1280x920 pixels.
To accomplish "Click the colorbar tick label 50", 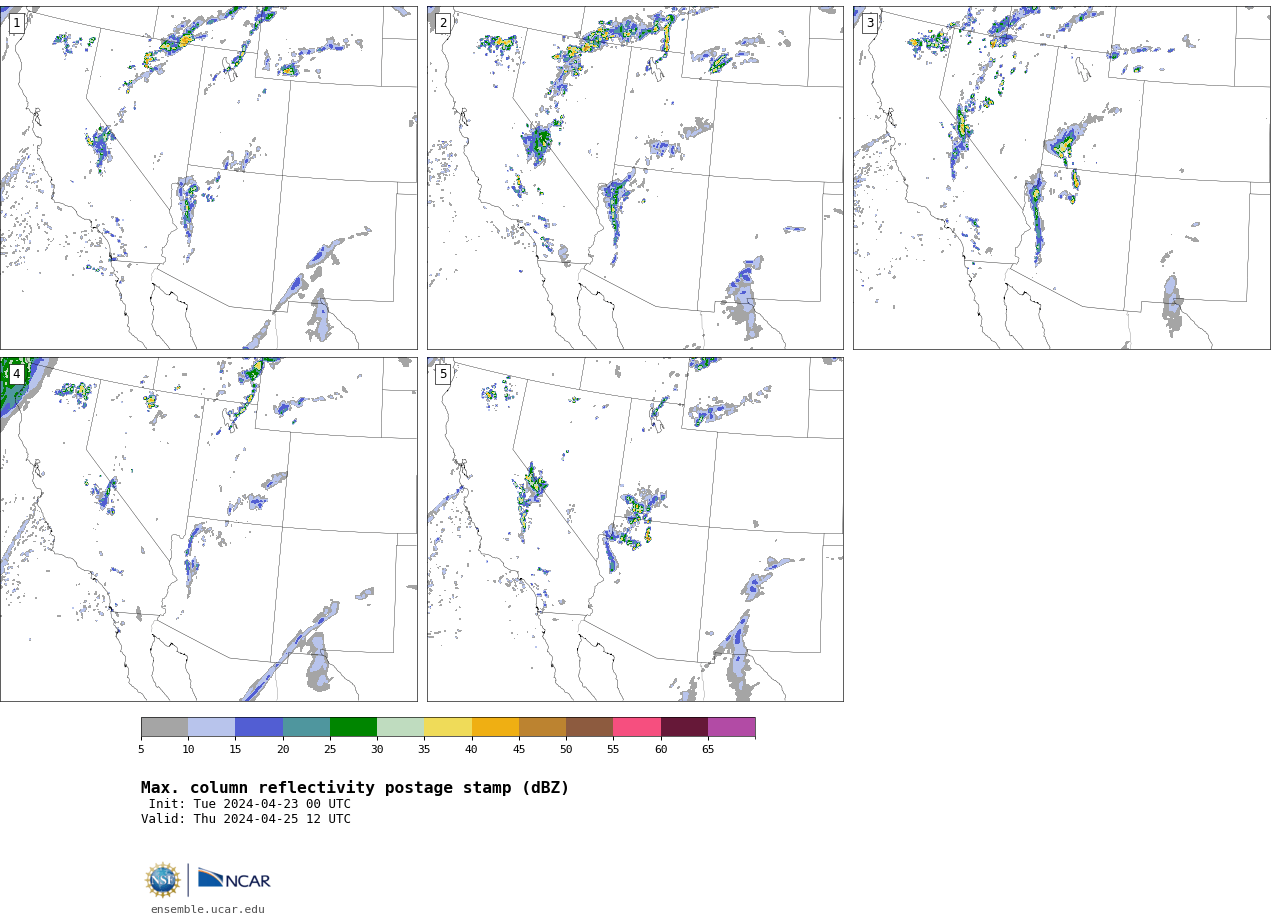I will point(566,749).
